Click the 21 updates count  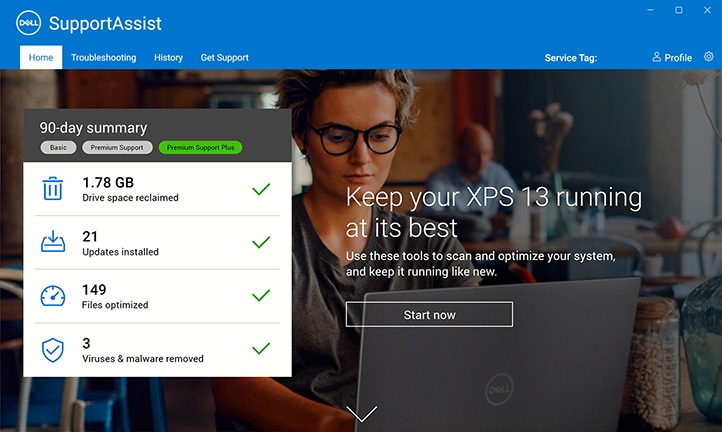(90, 237)
